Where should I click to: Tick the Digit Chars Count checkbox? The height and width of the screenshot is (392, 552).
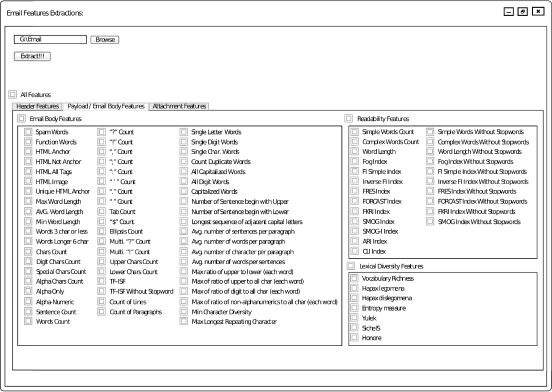pos(28,261)
